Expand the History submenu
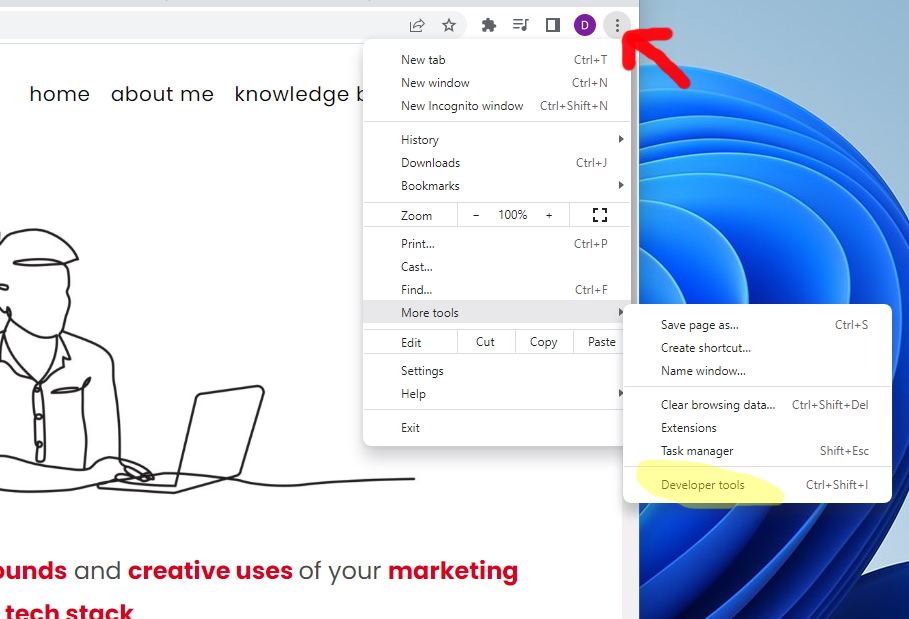 coord(497,140)
